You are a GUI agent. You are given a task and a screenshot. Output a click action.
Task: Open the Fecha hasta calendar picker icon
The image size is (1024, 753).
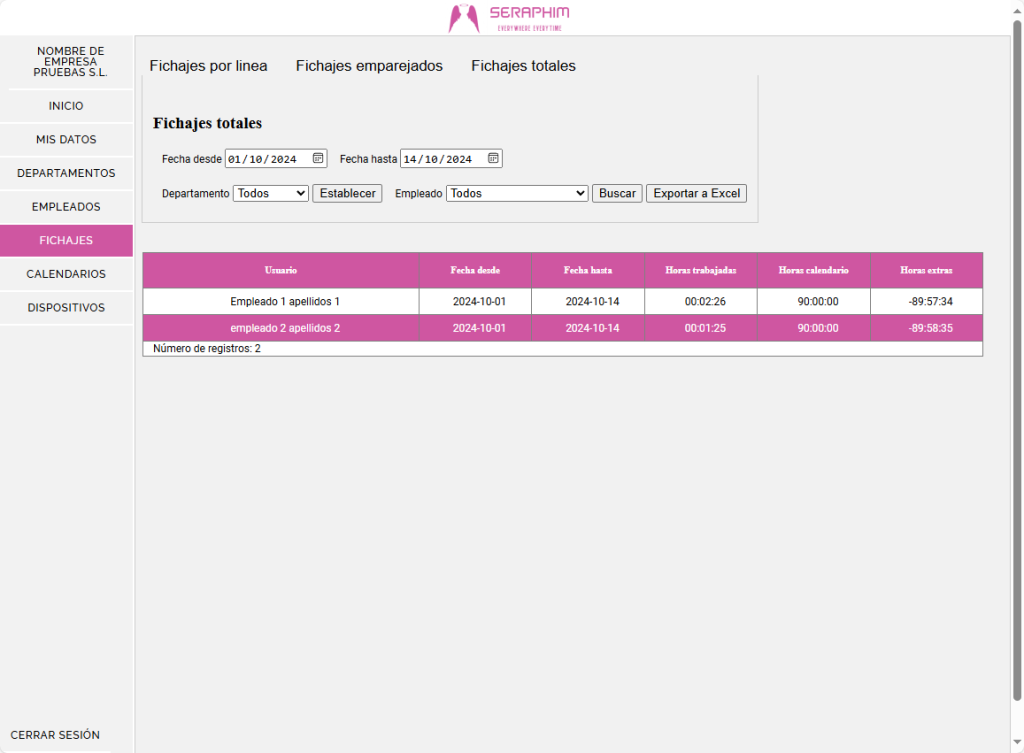click(x=493, y=158)
